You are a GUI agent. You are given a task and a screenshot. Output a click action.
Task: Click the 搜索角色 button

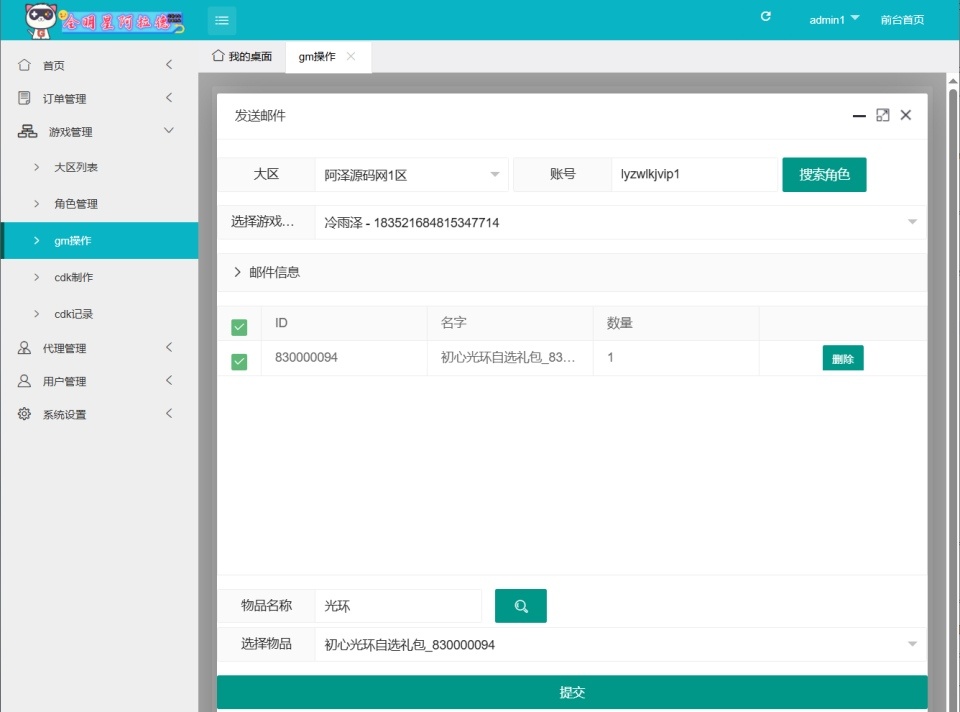(x=824, y=174)
